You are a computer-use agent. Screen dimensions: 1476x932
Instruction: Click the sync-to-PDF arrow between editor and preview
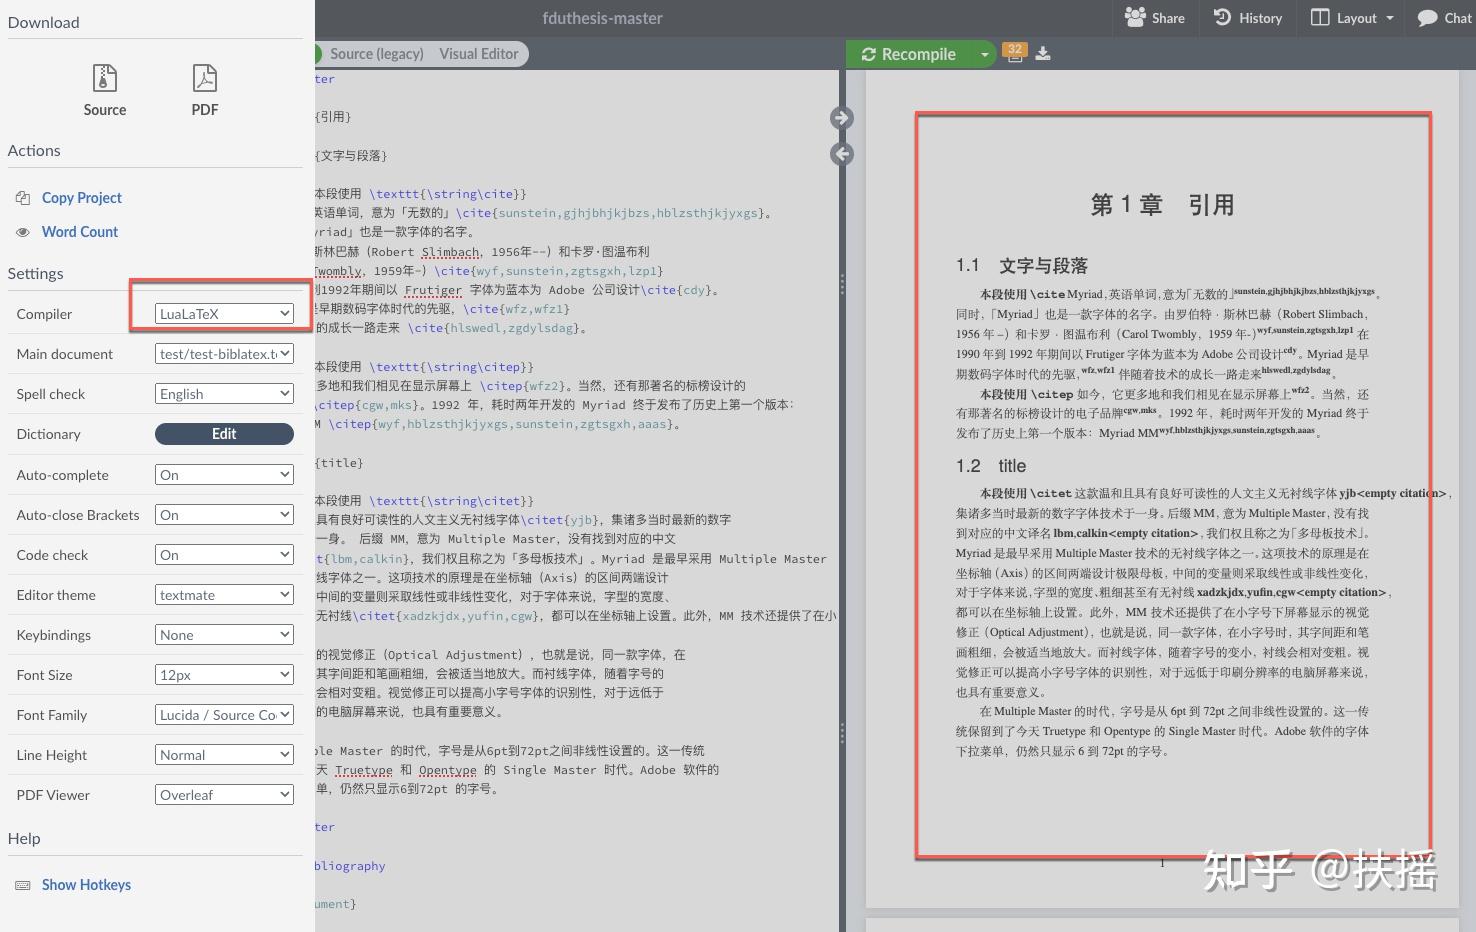point(841,117)
